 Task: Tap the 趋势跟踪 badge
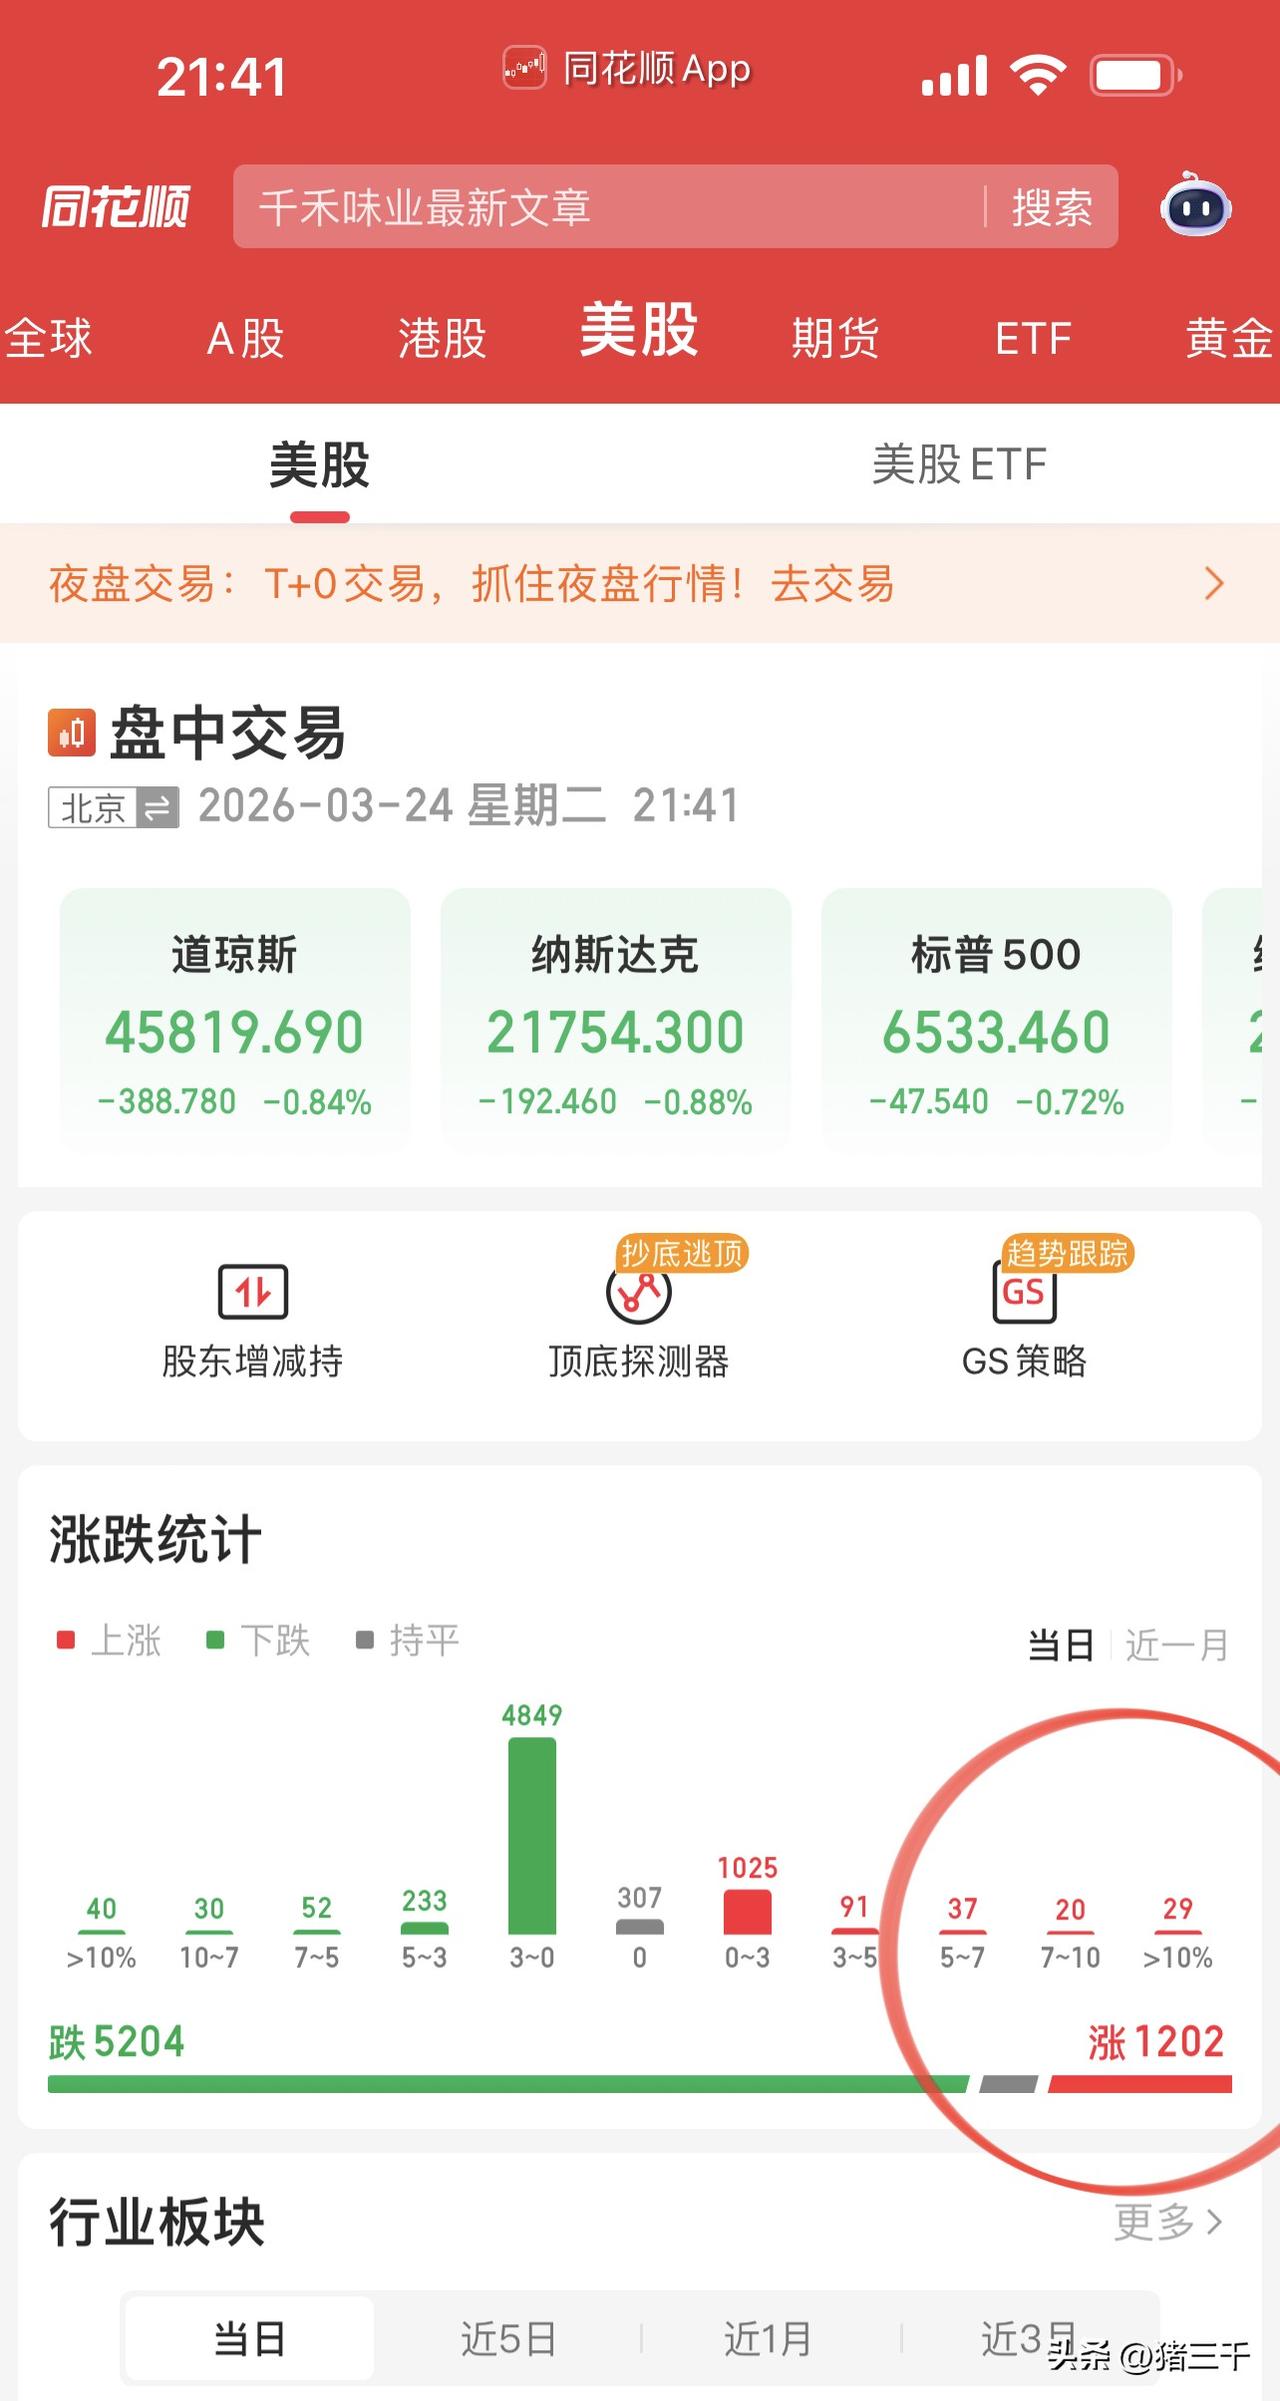[x=1068, y=1253]
